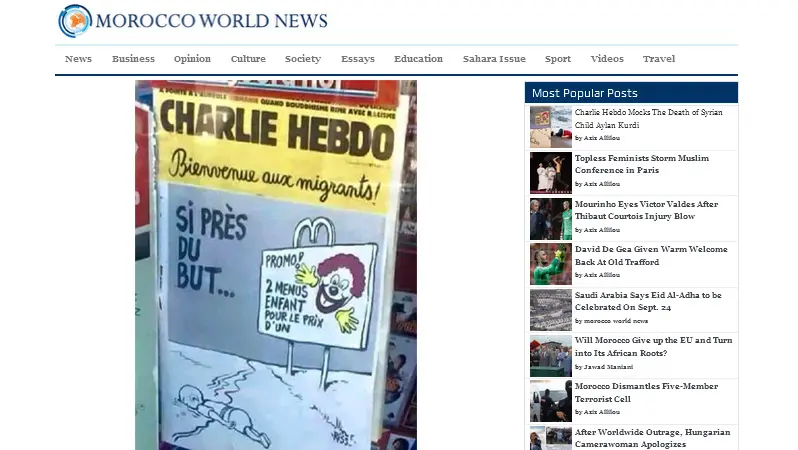The width and height of the screenshot is (798, 450).
Task: Click thumbnail for Topless Feminists post
Action: coord(551,173)
